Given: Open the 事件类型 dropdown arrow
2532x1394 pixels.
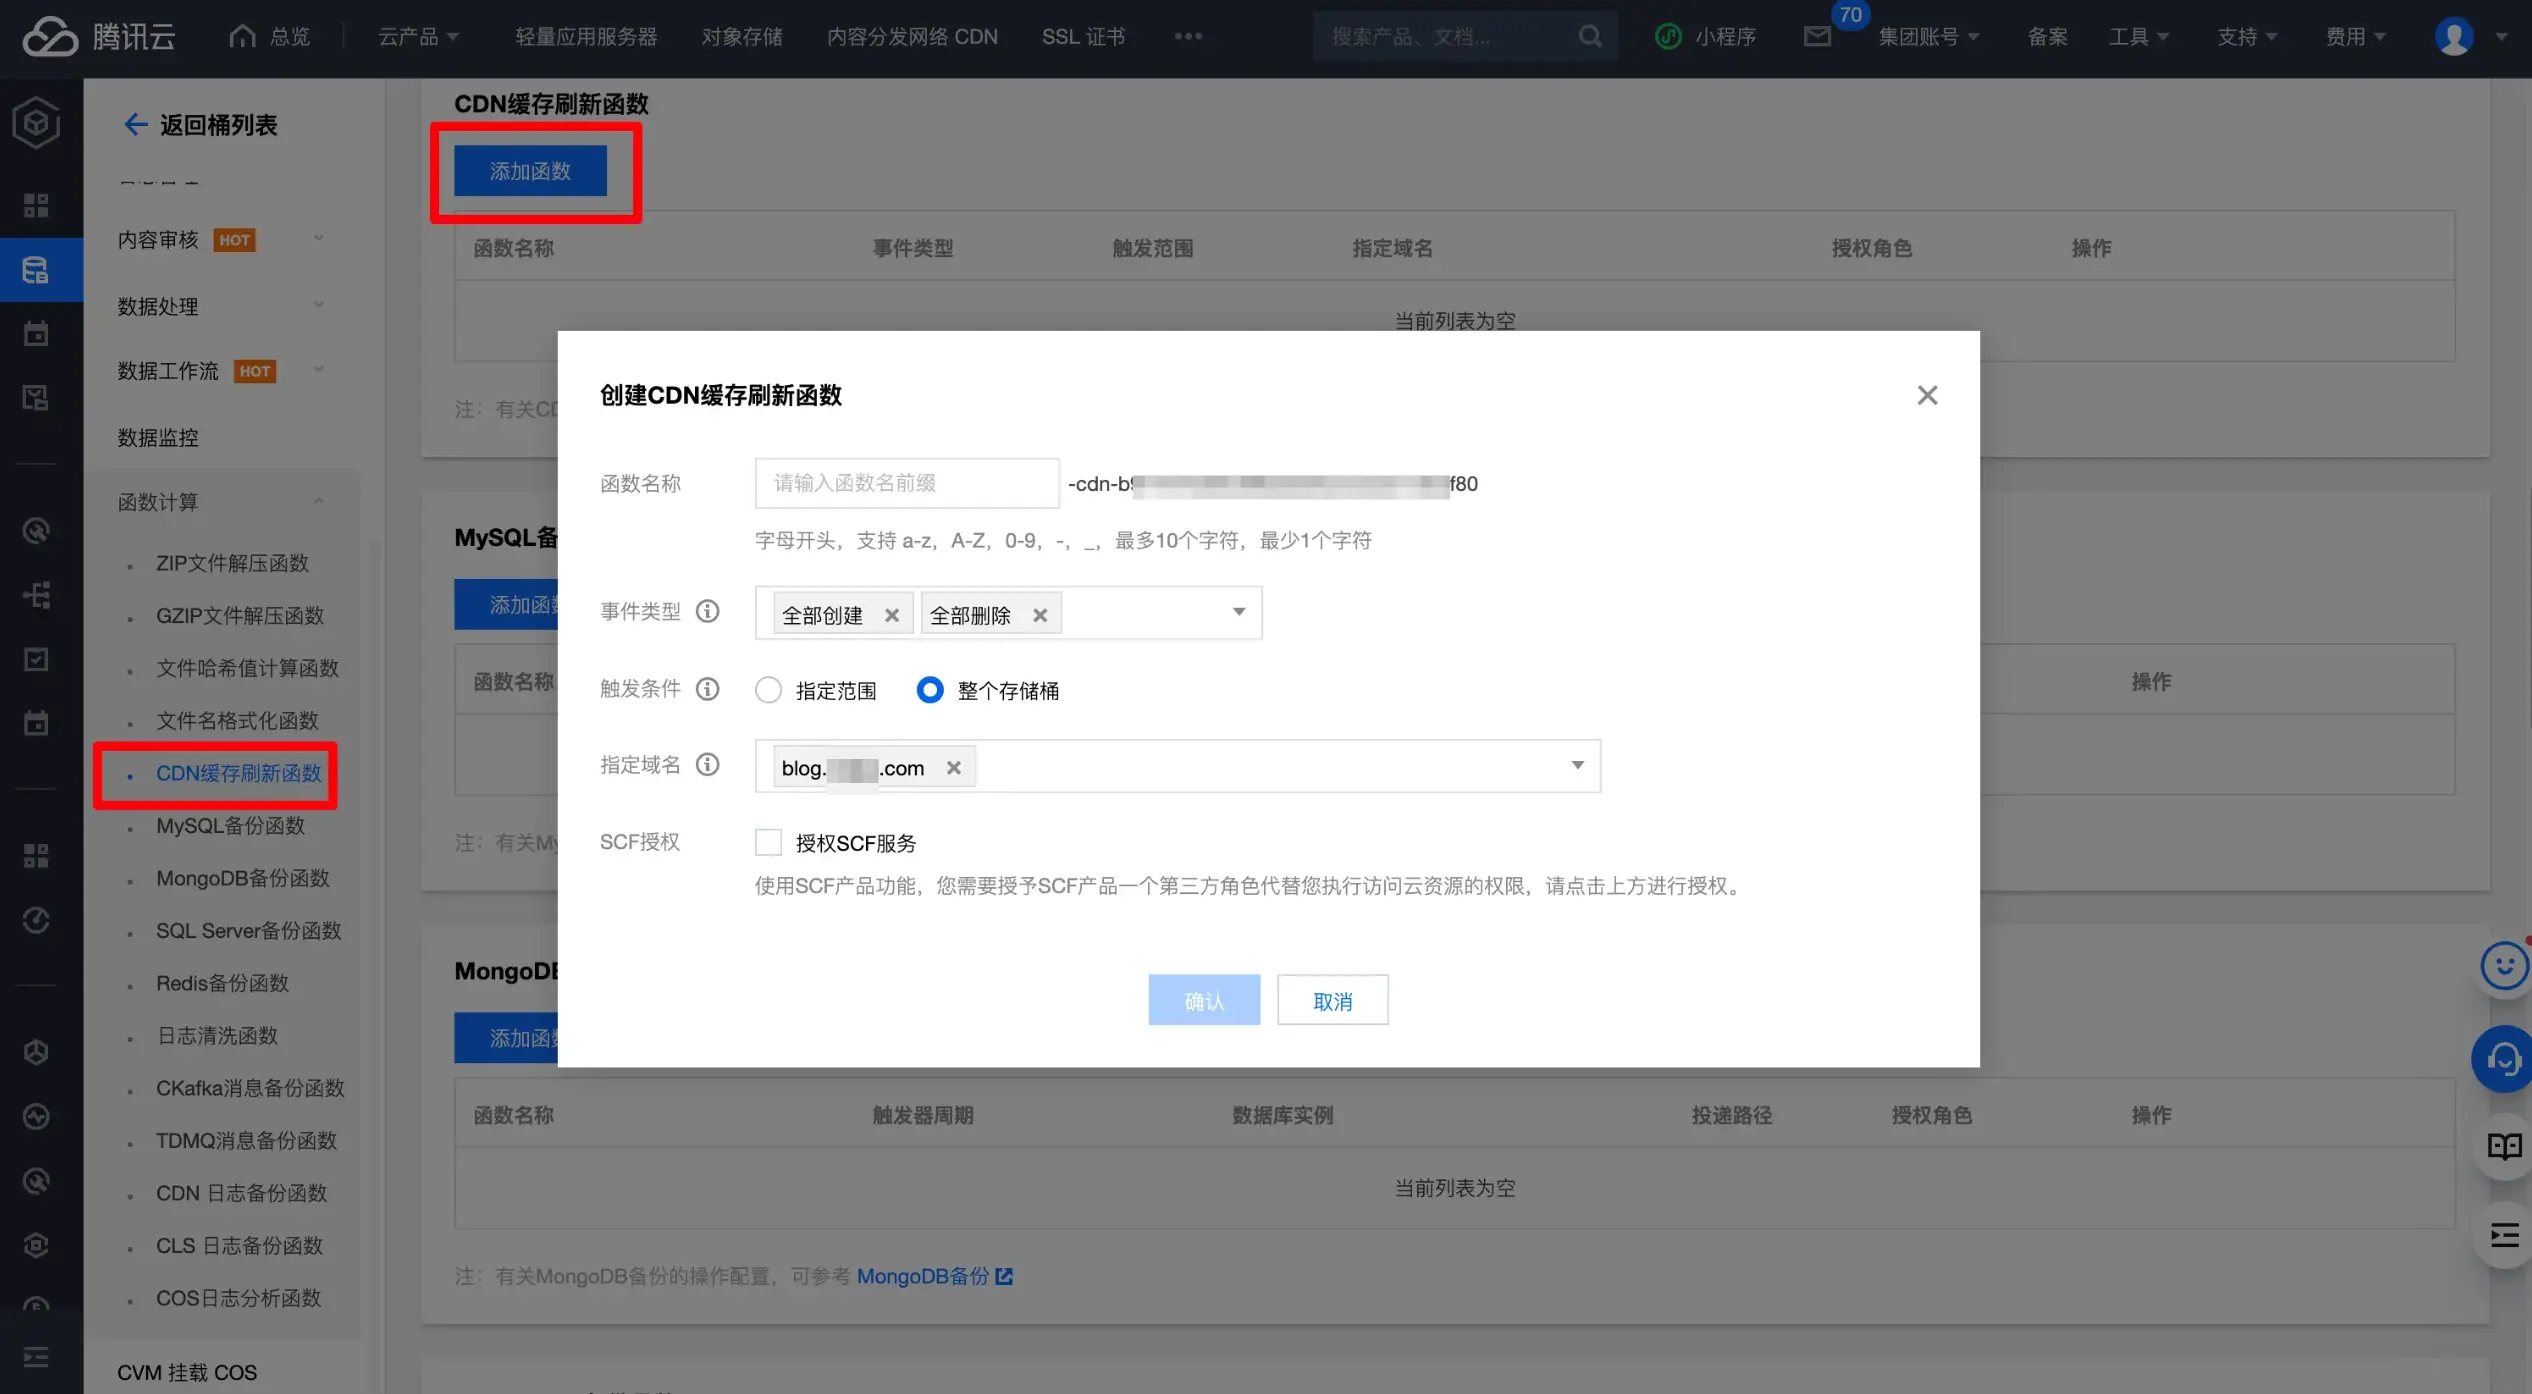Looking at the screenshot, I should (x=1238, y=611).
